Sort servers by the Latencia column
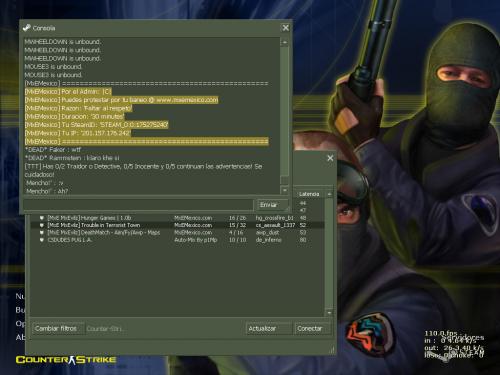The height and width of the screenshot is (375, 500). 309,194
